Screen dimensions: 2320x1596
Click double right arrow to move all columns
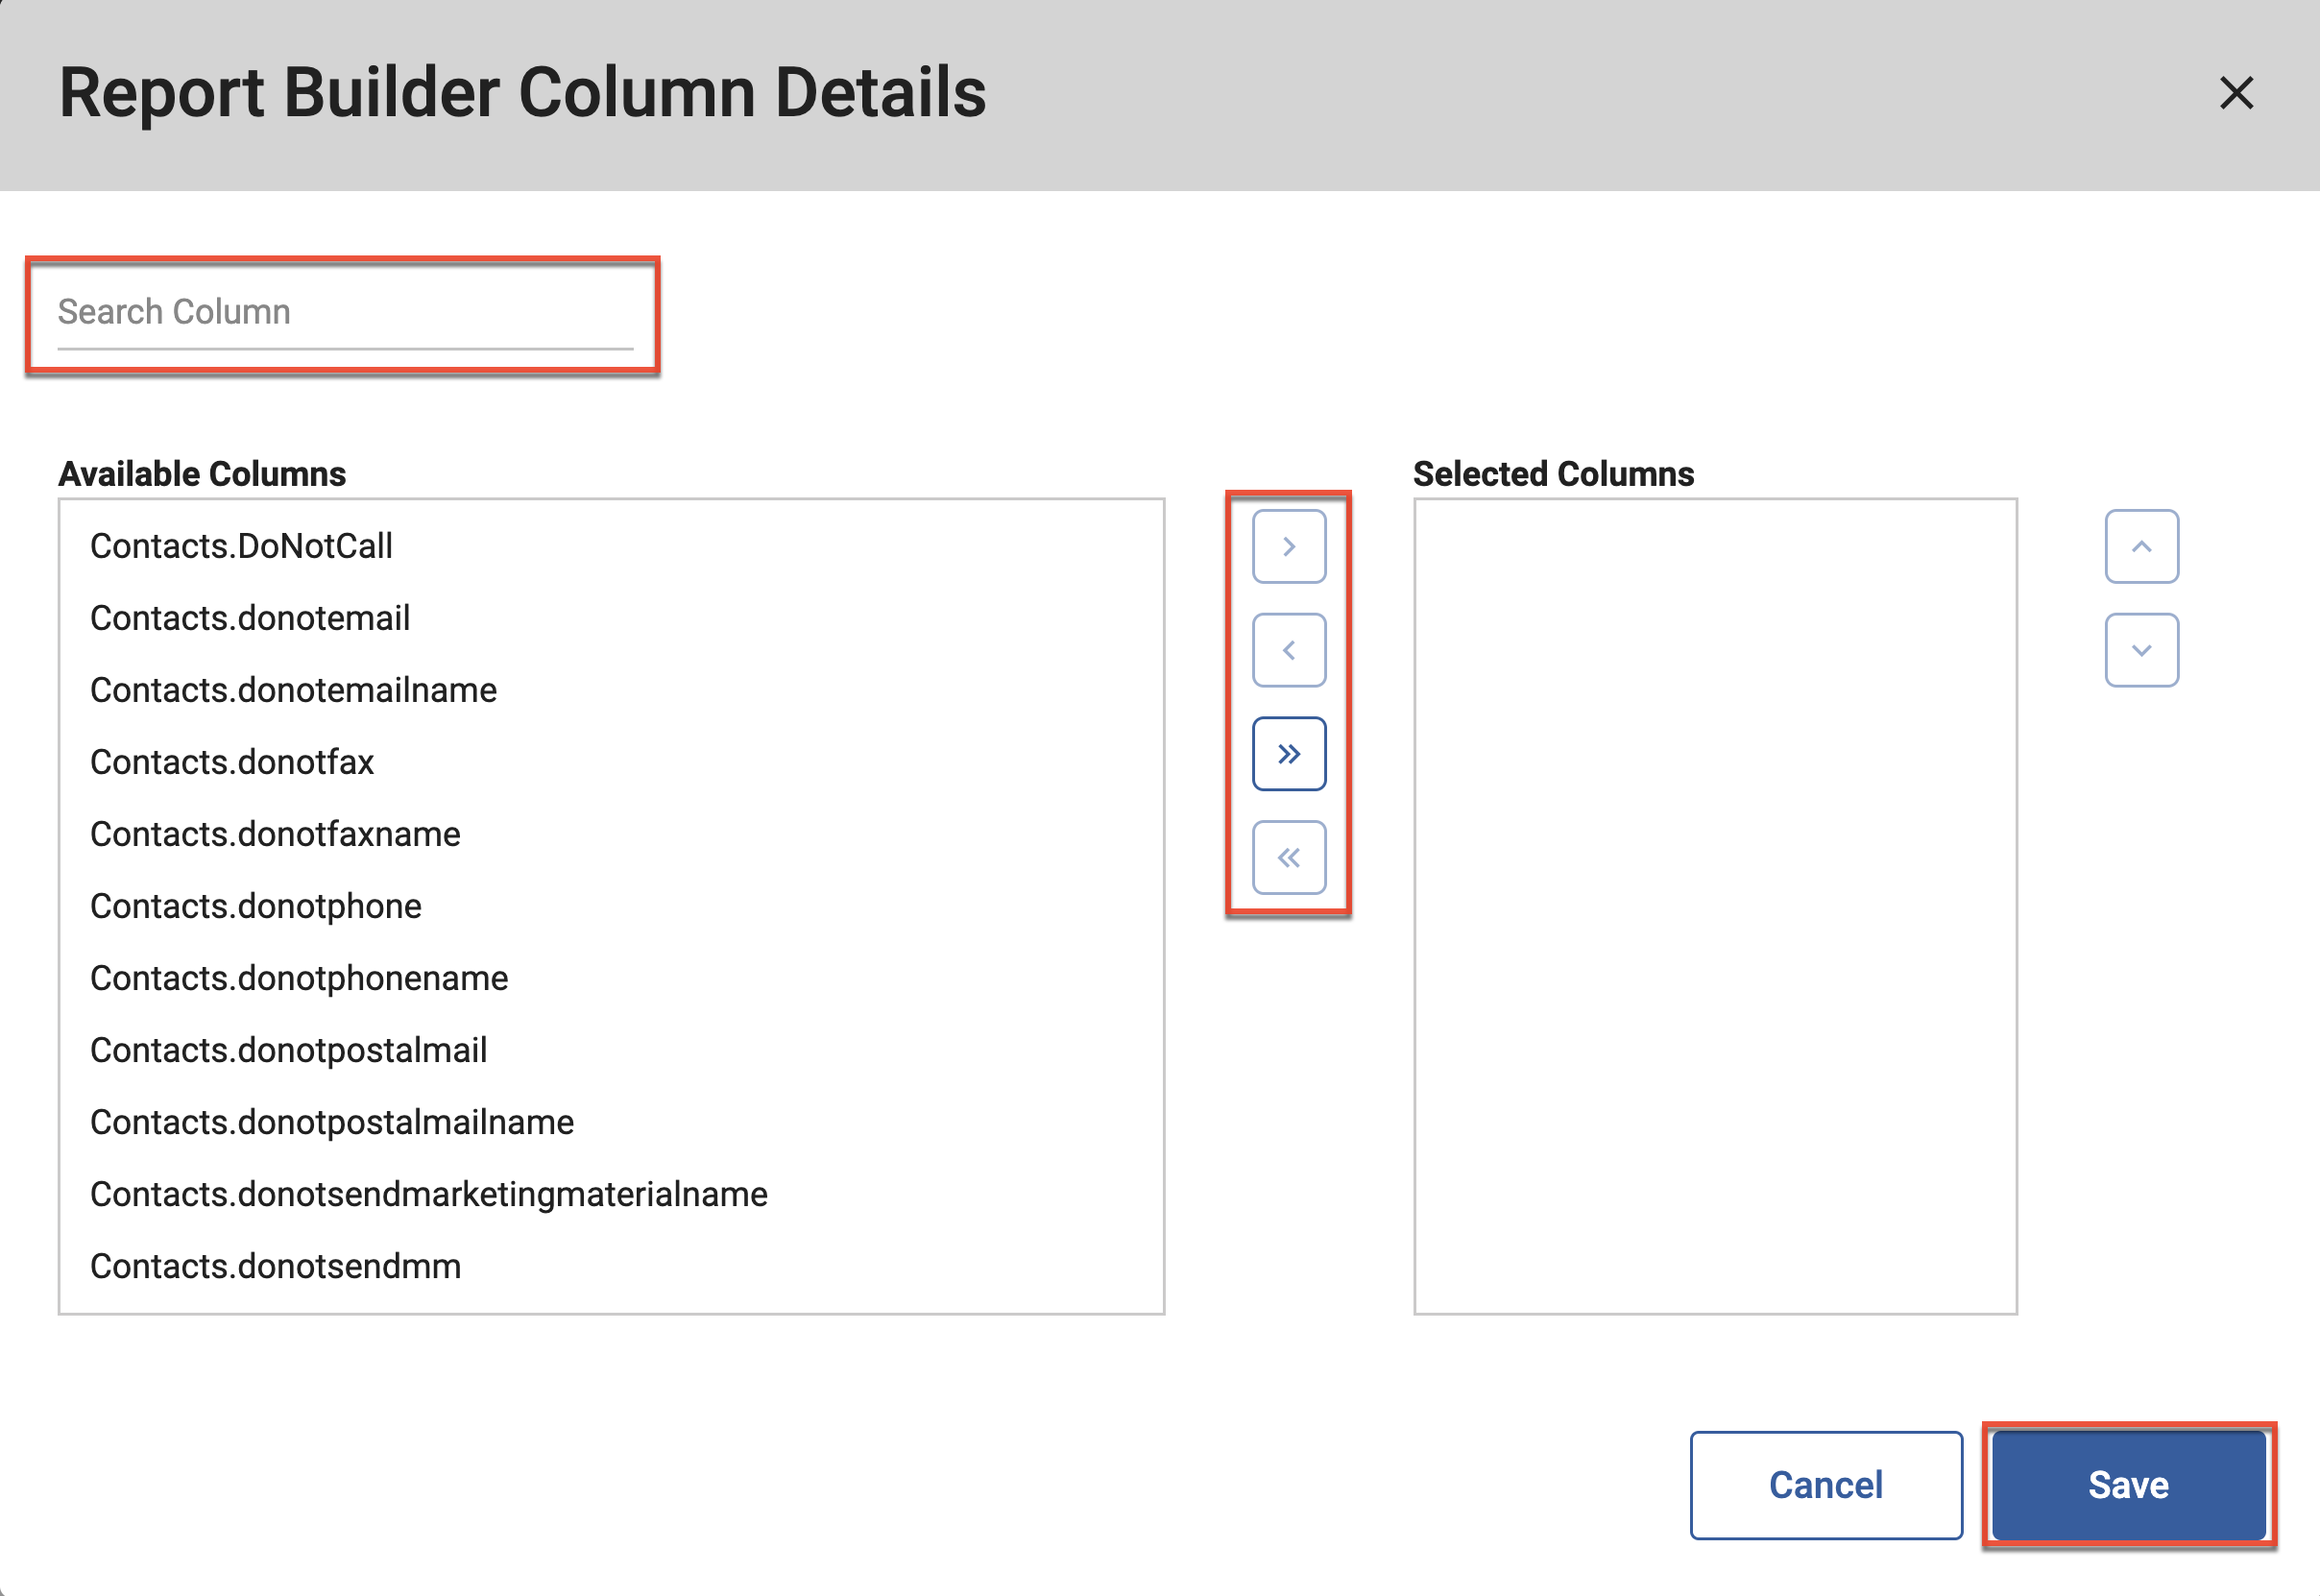tap(1288, 753)
